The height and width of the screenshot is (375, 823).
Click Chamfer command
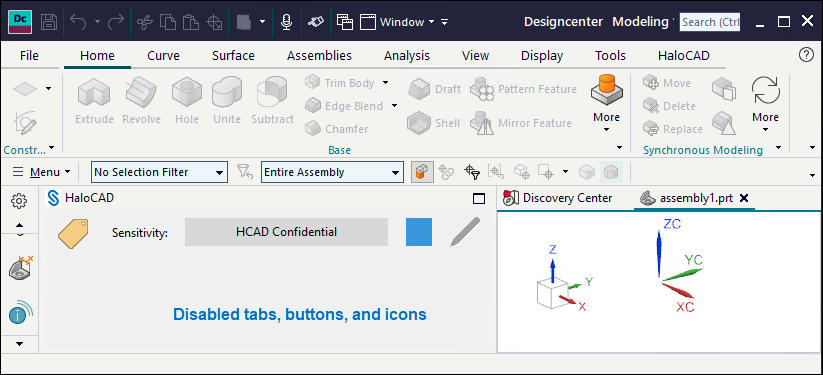[337, 129]
